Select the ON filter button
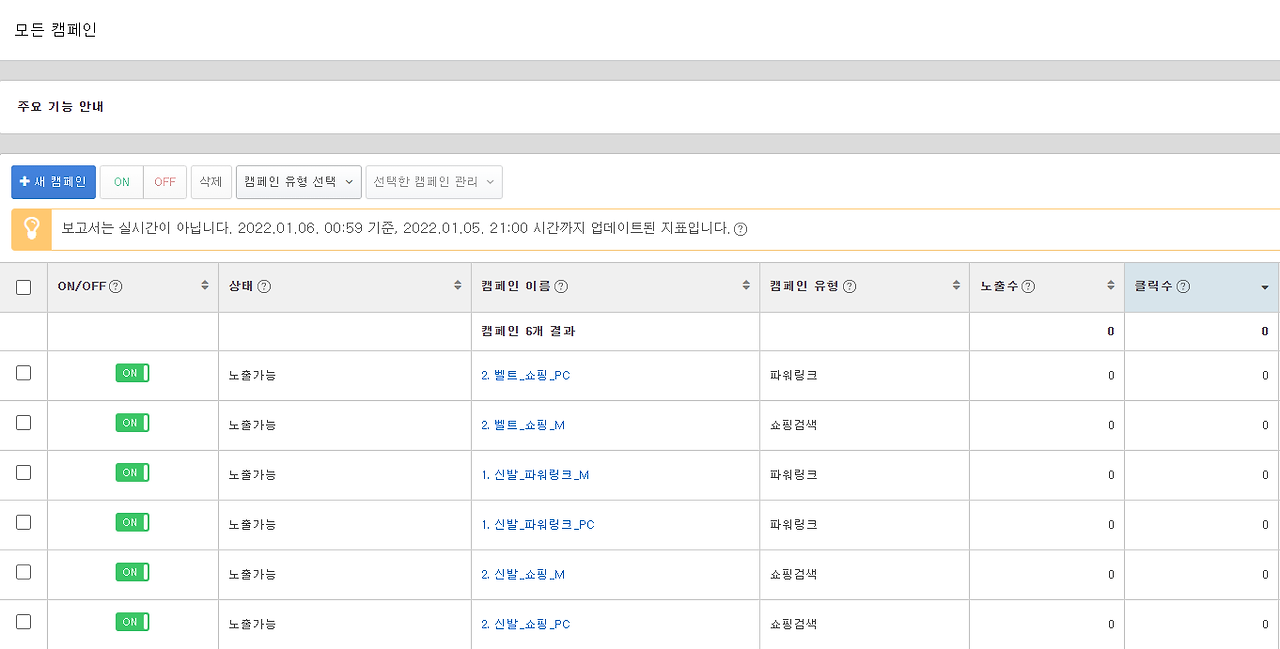The width and height of the screenshot is (1280, 649). pos(120,182)
